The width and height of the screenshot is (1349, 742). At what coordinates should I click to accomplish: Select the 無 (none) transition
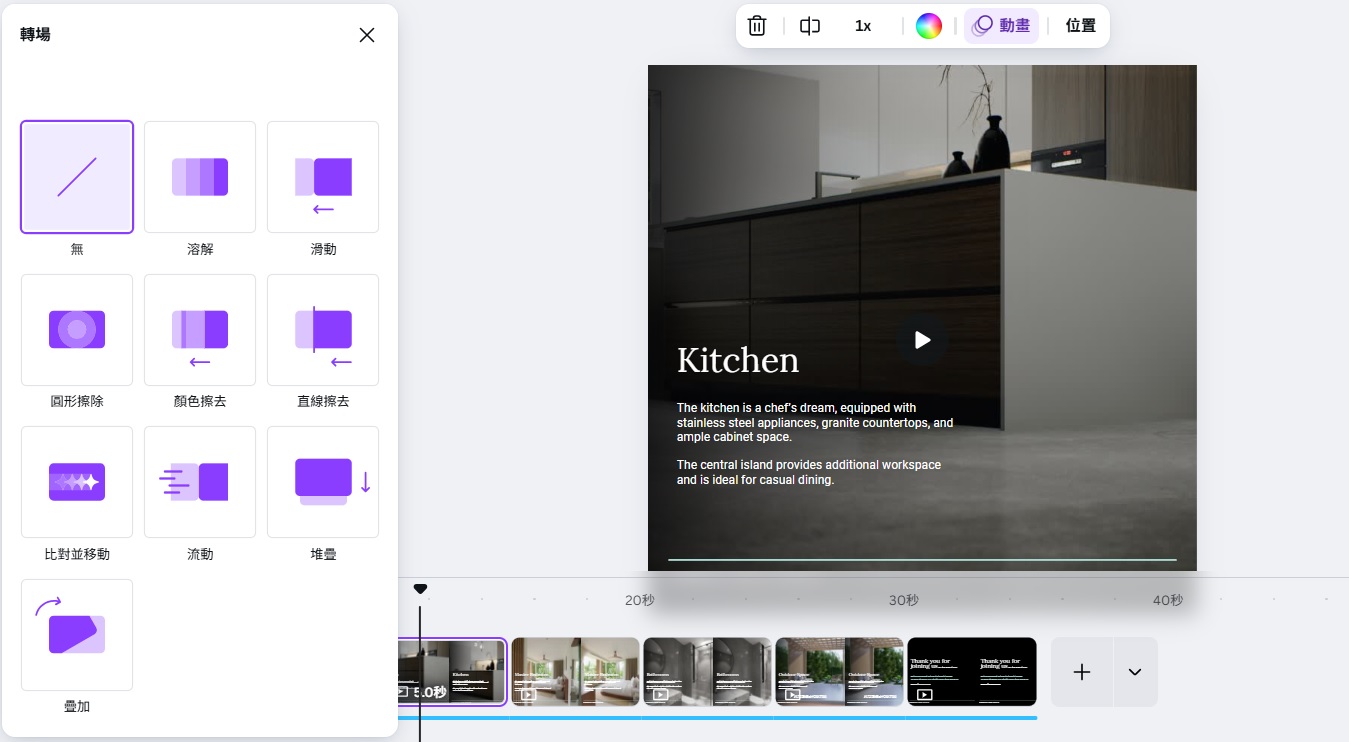pyautogui.click(x=77, y=177)
